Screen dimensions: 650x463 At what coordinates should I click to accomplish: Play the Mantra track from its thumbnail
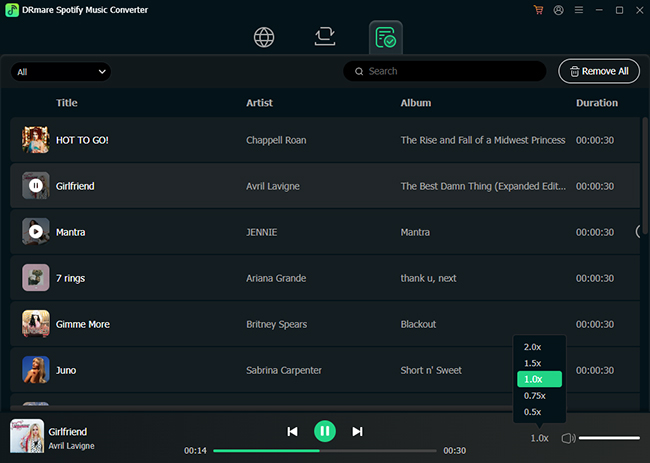[36, 232]
